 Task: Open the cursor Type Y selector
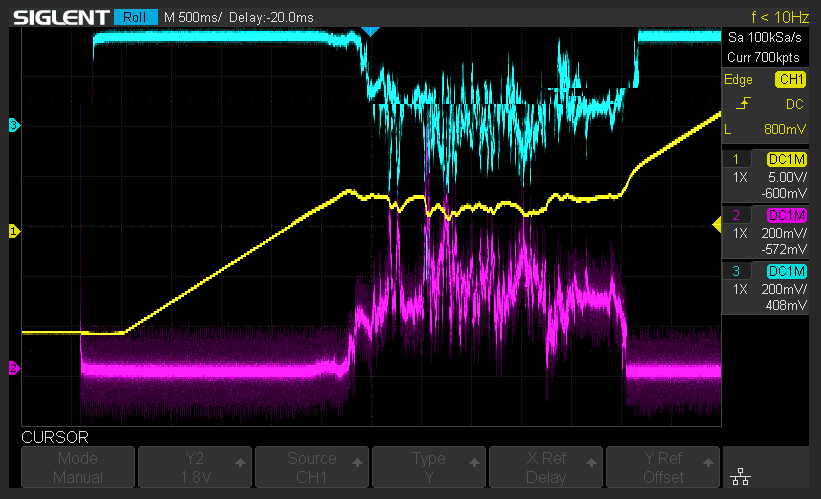click(x=429, y=467)
